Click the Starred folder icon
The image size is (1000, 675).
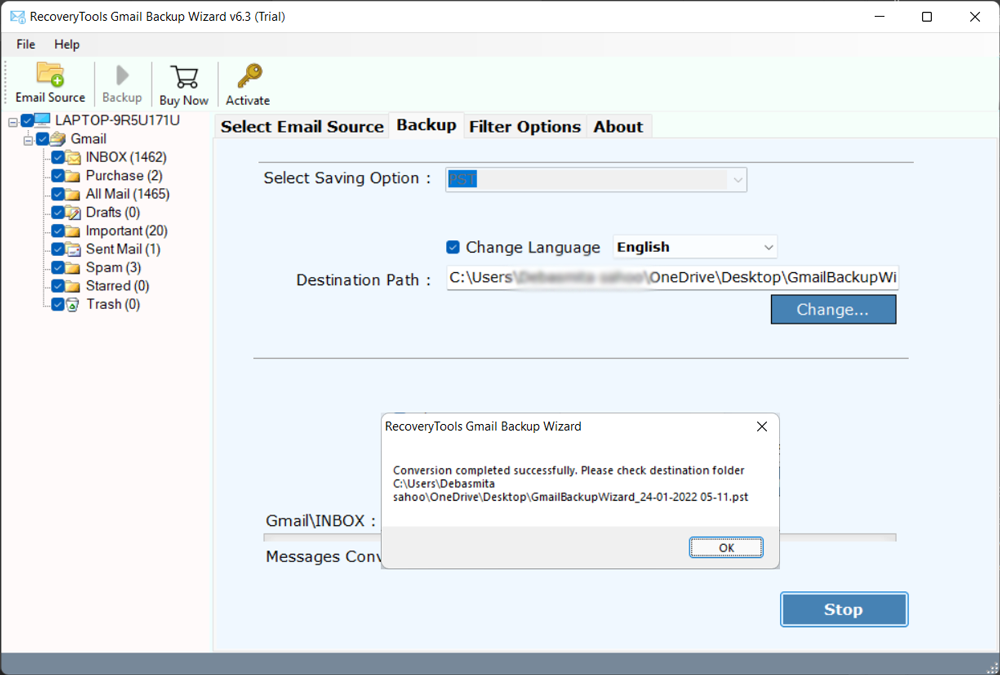(x=73, y=286)
